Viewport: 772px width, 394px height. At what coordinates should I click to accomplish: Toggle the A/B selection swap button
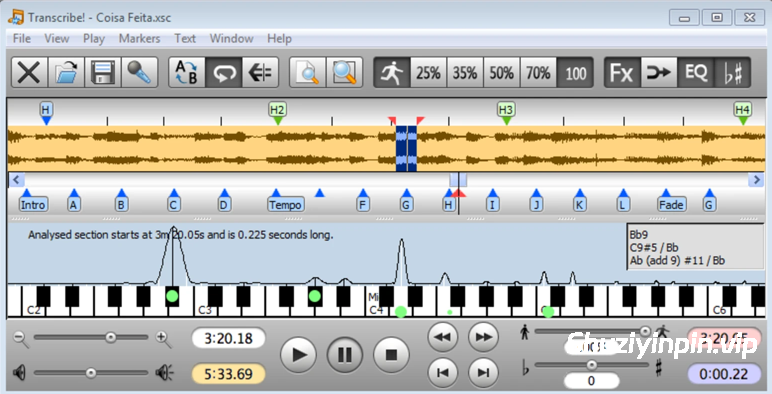click(187, 73)
